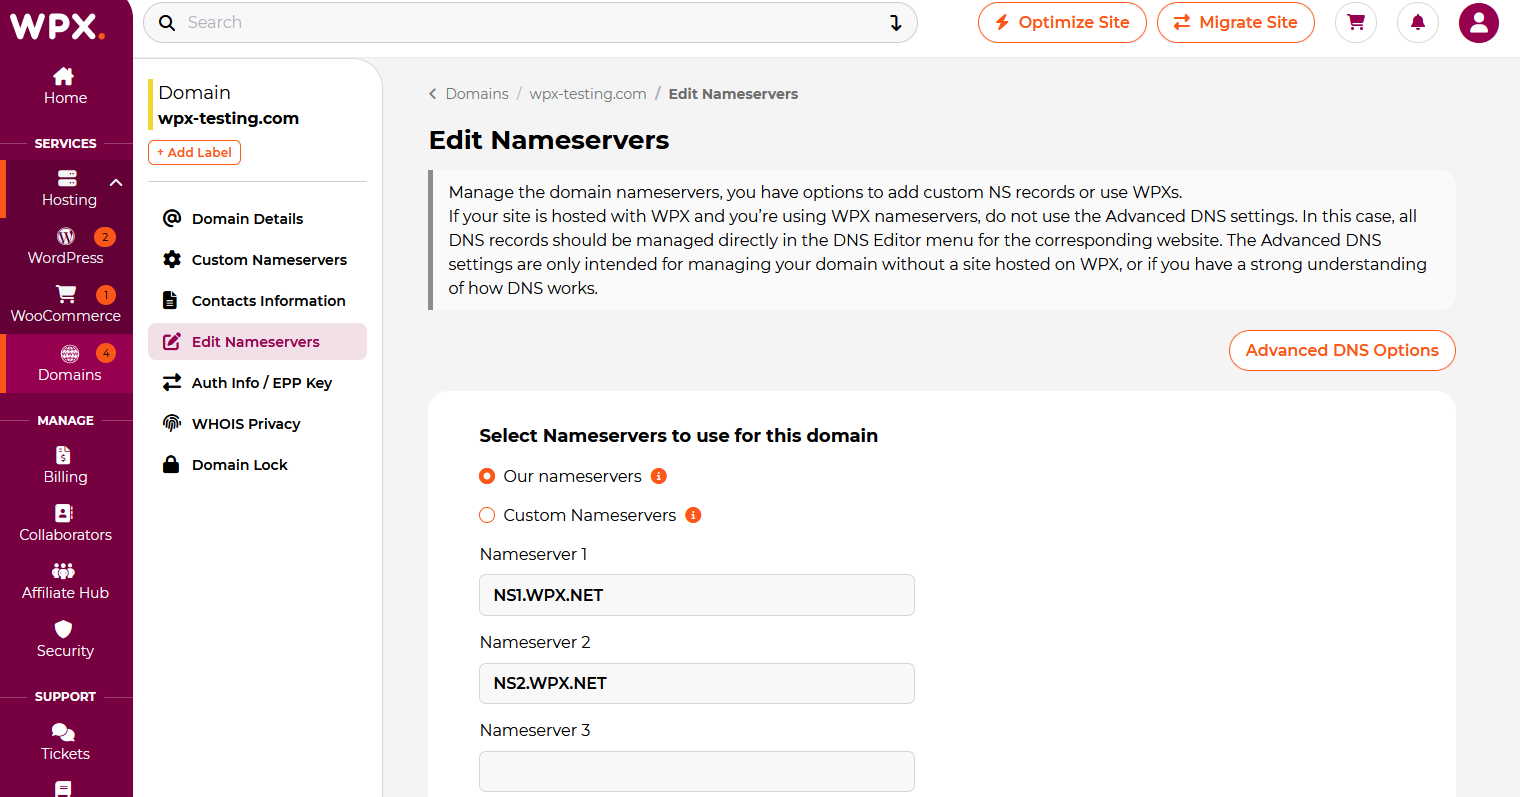
Task: Click the Optimize Site button
Action: tap(1062, 22)
